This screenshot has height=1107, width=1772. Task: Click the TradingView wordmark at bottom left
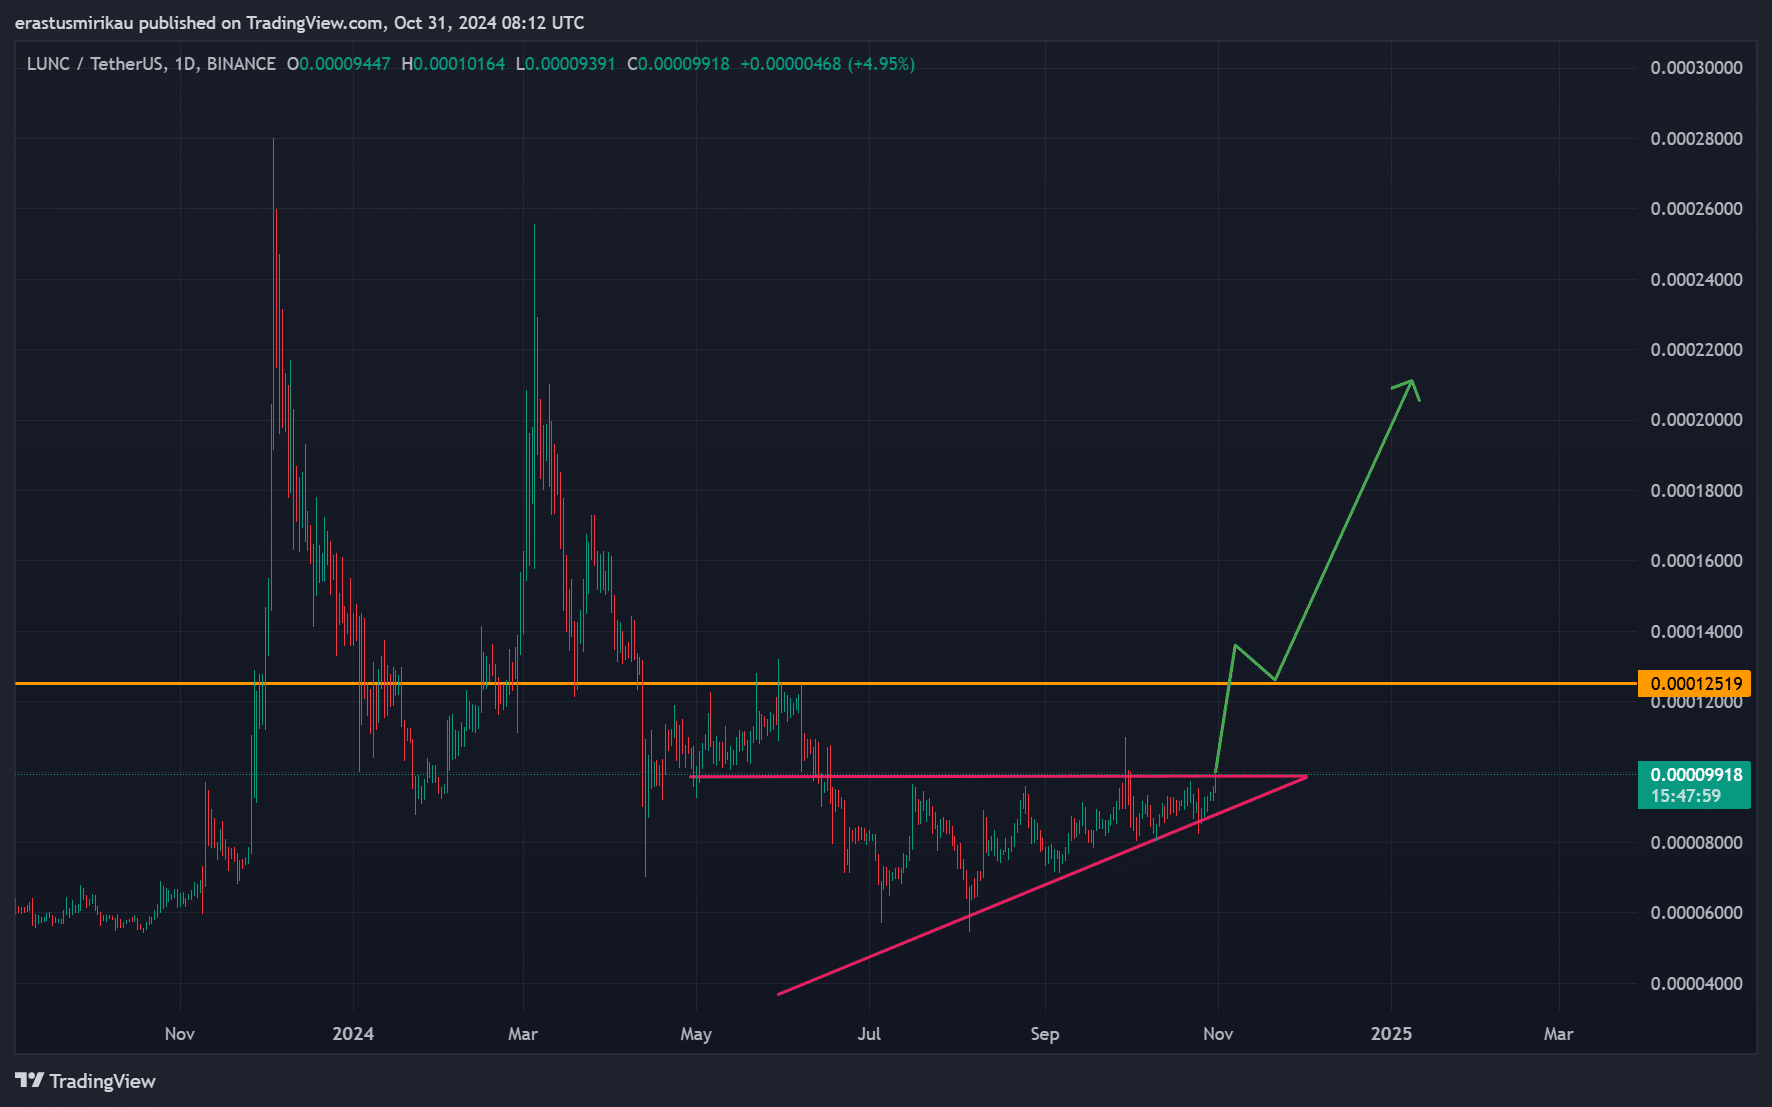103,1081
